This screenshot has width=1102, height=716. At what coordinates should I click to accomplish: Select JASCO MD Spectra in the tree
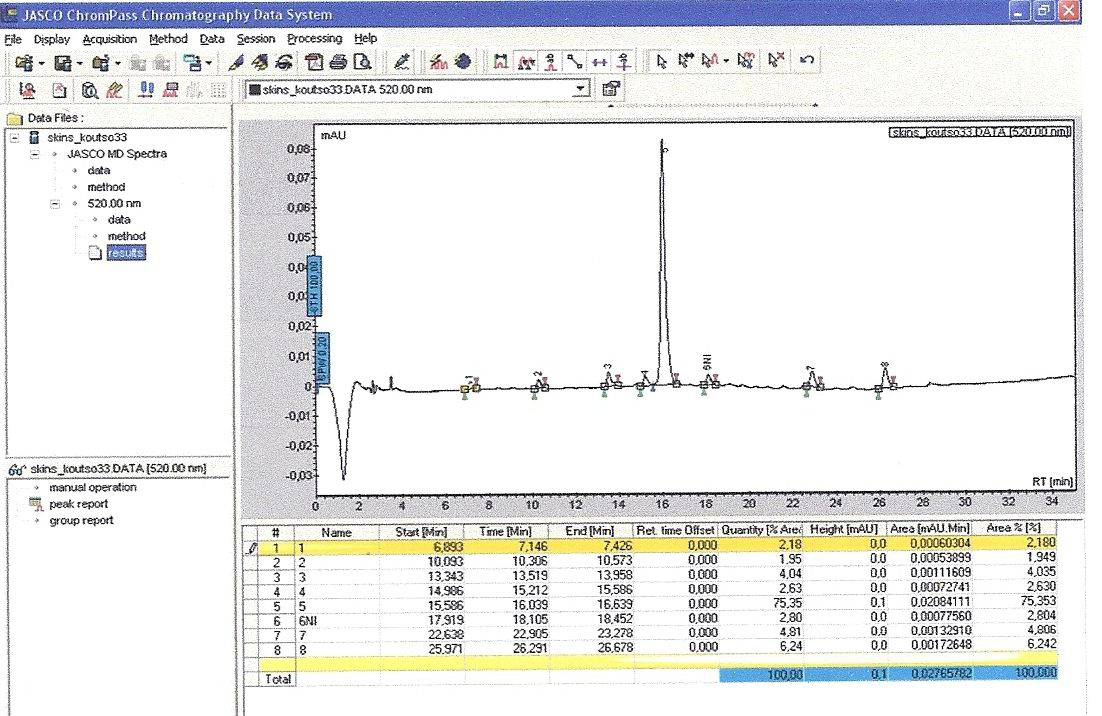[x=117, y=154]
